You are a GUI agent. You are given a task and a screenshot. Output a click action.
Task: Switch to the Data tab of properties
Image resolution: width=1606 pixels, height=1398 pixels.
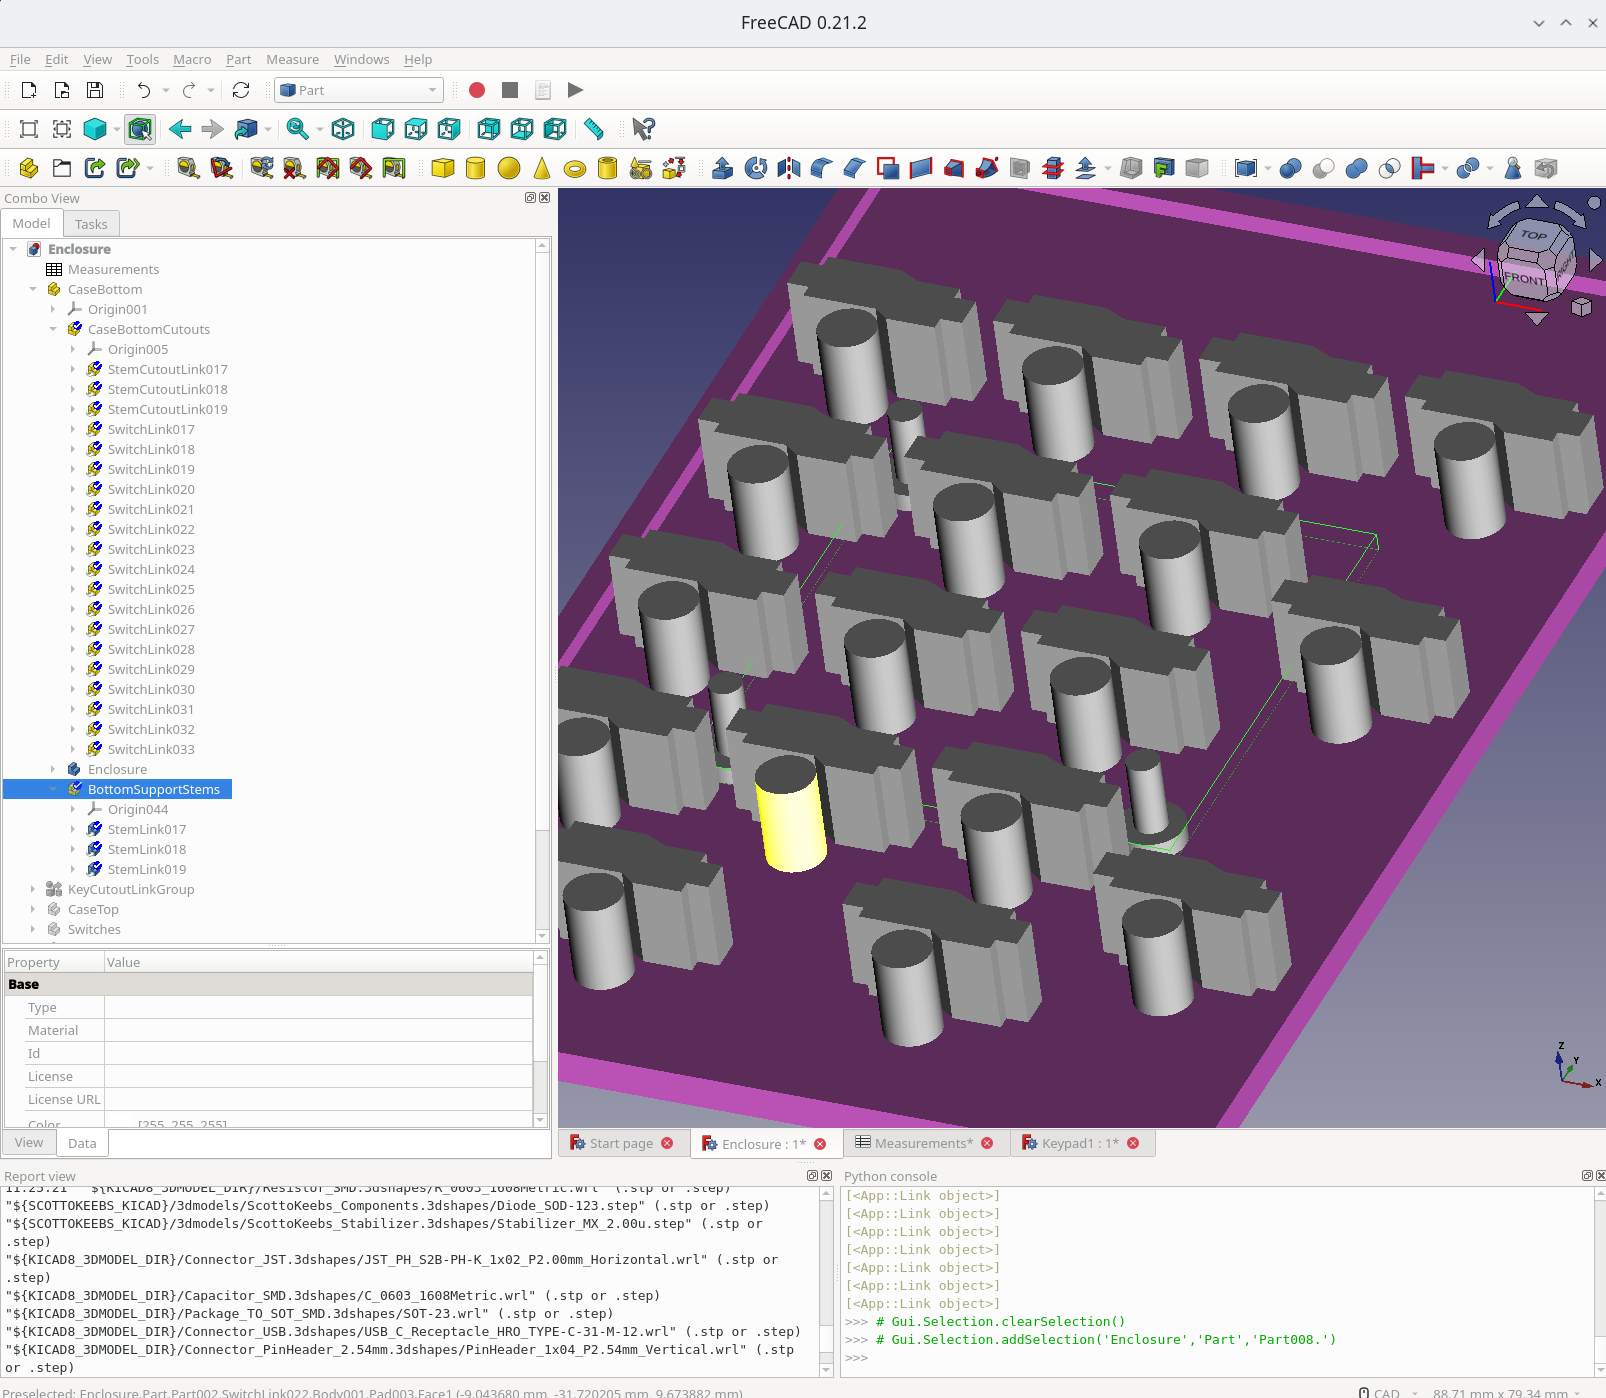coord(82,1142)
